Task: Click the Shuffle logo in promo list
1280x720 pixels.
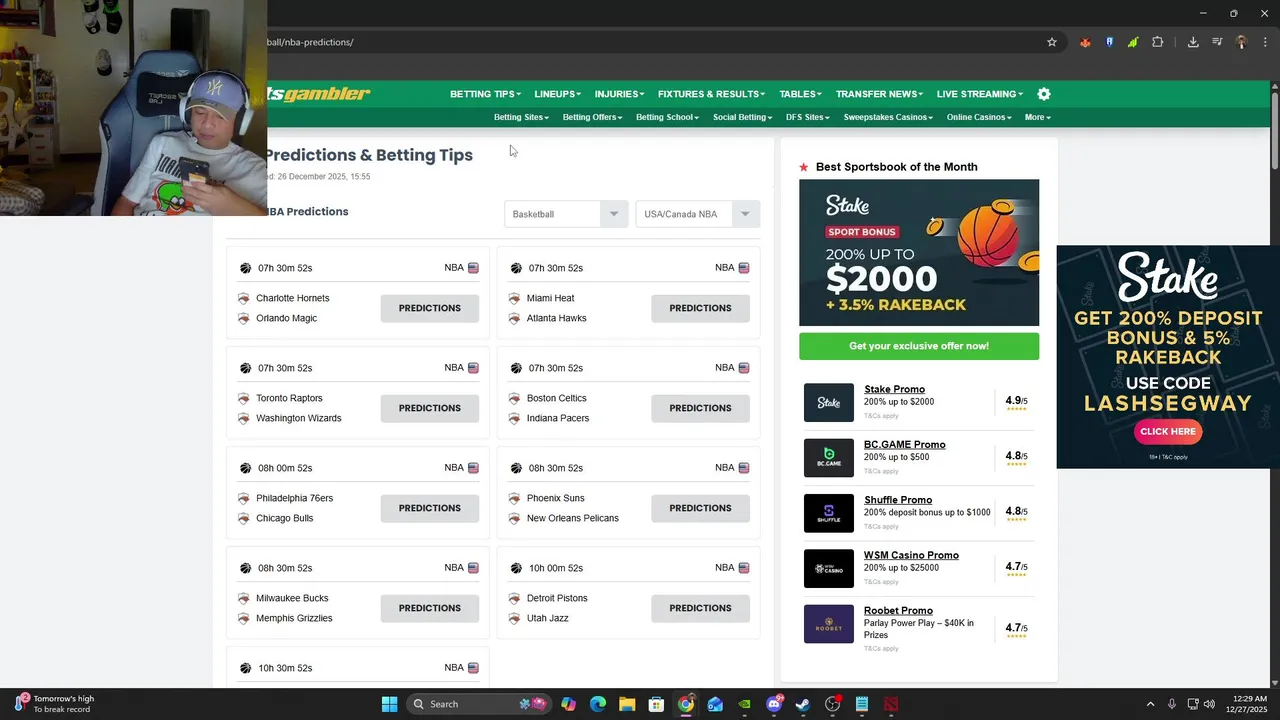Action: click(x=829, y=513)
